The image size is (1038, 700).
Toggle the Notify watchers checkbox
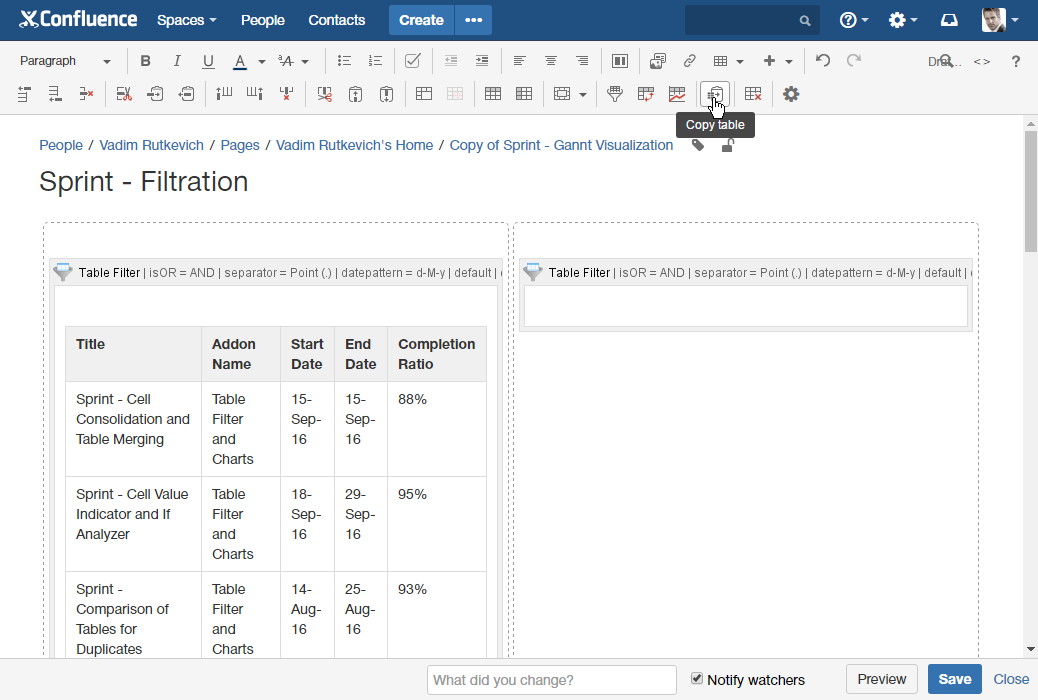(x=696, y=678)
